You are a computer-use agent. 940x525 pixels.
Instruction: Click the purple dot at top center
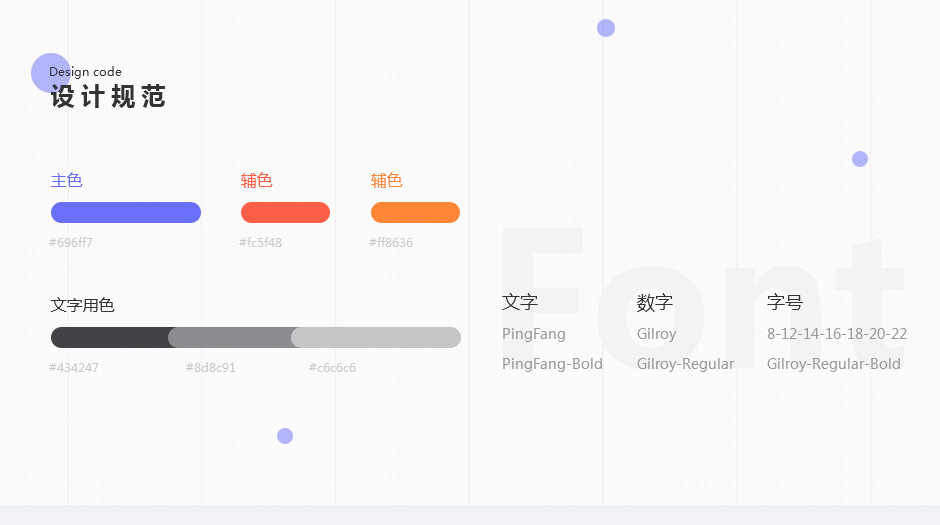[x=606, y=28]
